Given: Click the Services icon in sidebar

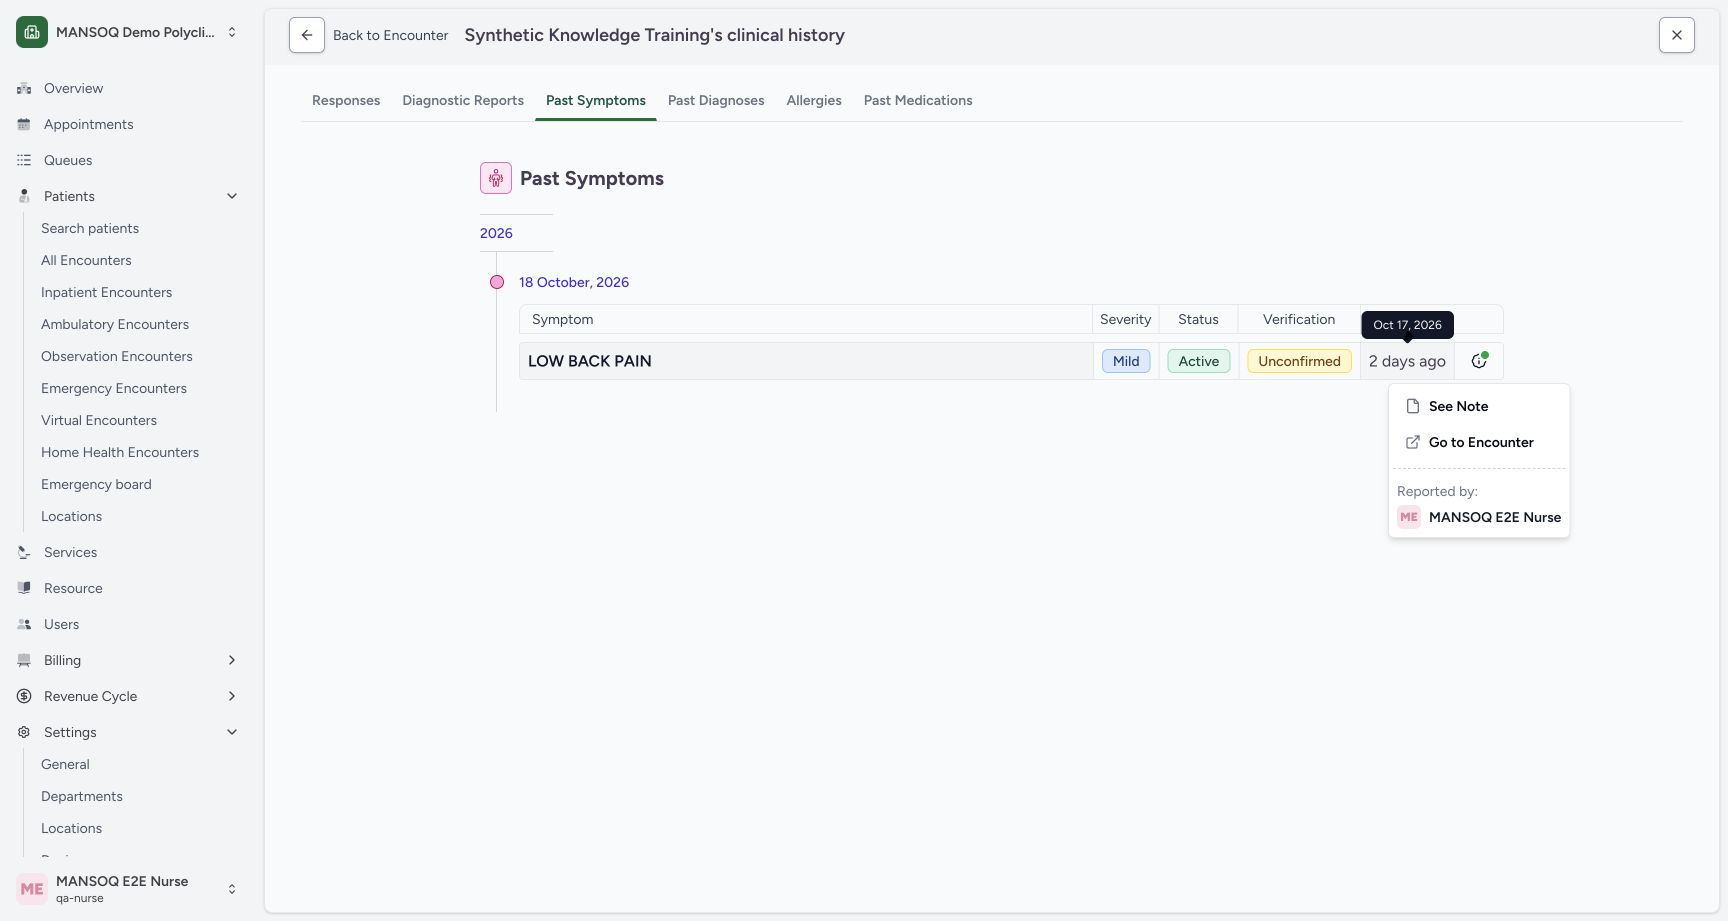Looking at the screenshot, I should point(24,552).
